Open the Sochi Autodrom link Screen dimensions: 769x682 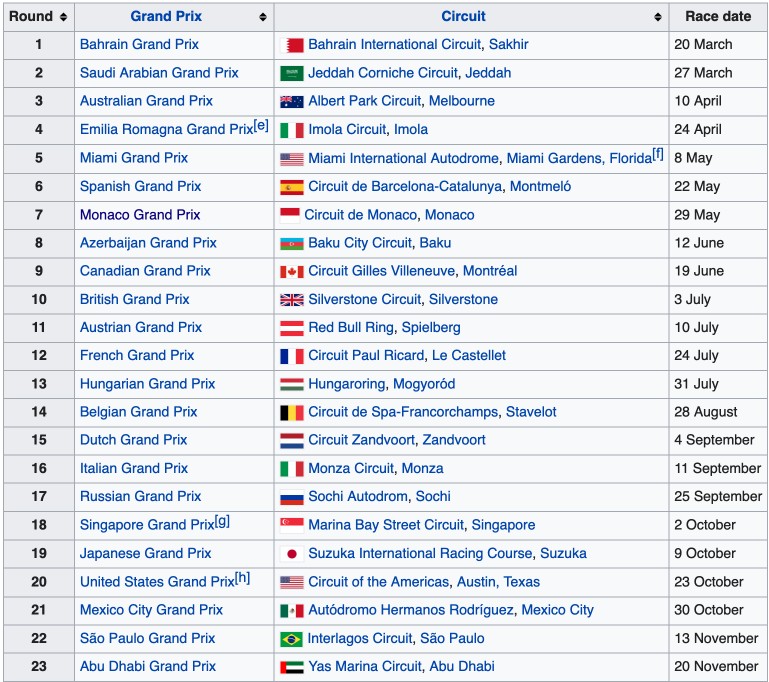(x=358, y=497)
